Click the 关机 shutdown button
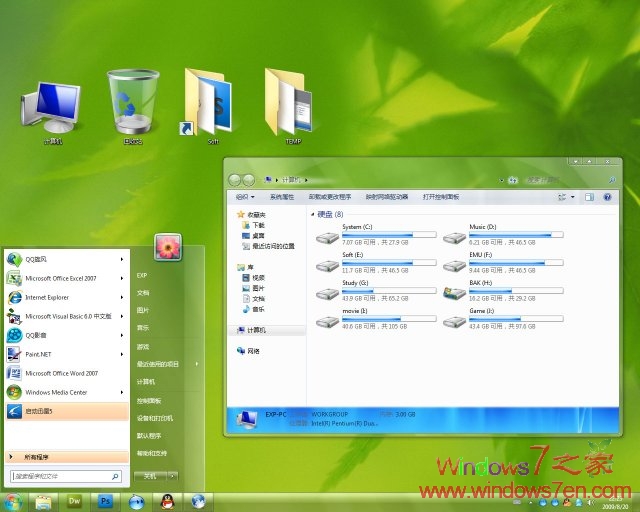The width and height of the screenshot is (640, 512). (150, 476)
